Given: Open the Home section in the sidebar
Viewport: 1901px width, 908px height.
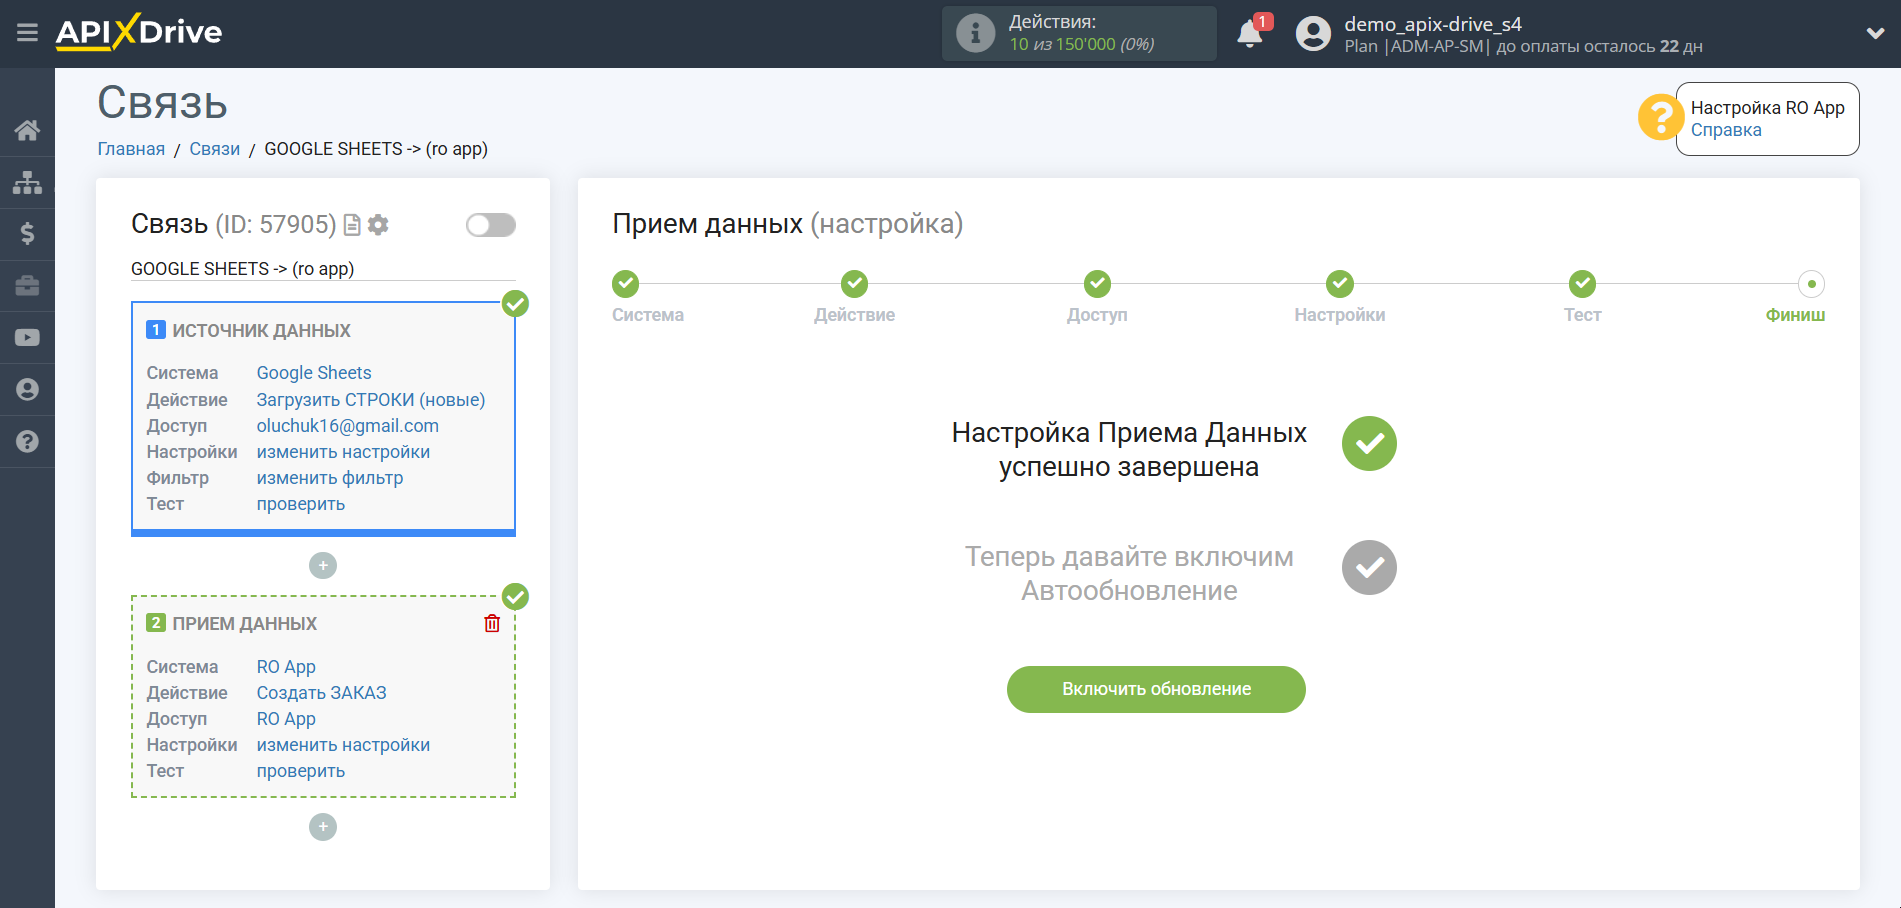Looking at the screenshot, I should pos(27,129).
